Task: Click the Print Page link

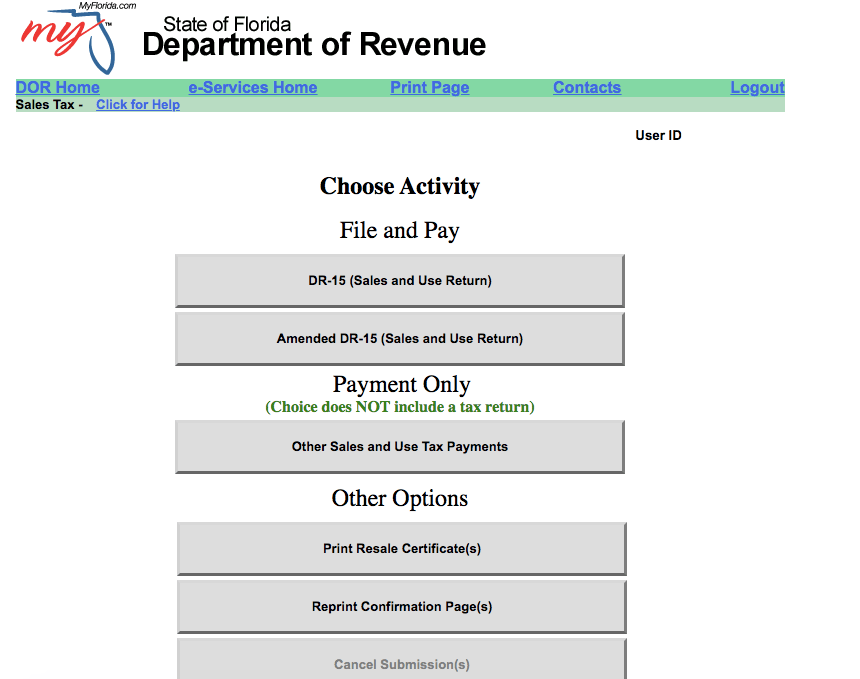Action: (429, 87)
